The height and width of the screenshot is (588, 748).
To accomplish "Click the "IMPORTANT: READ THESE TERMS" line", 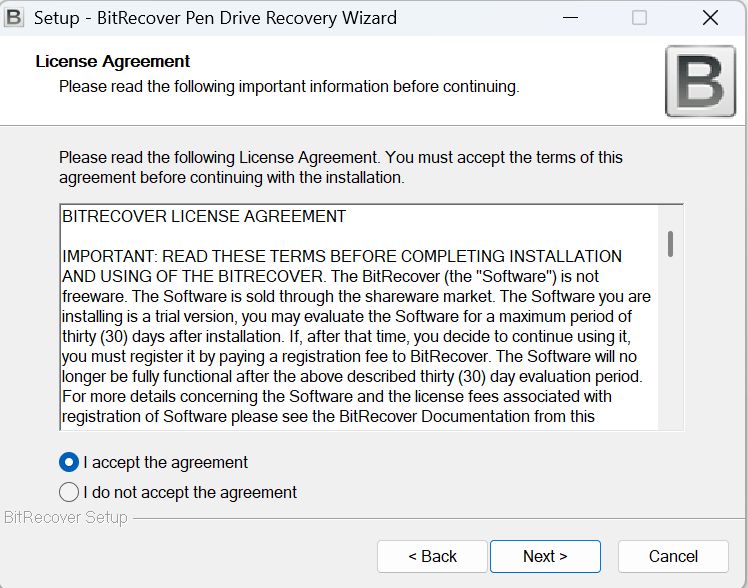I will 341,256.
